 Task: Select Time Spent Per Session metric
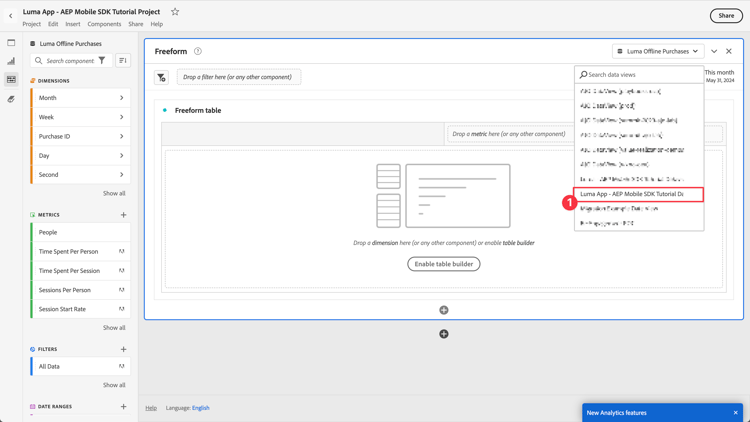(x=80, y=271)
